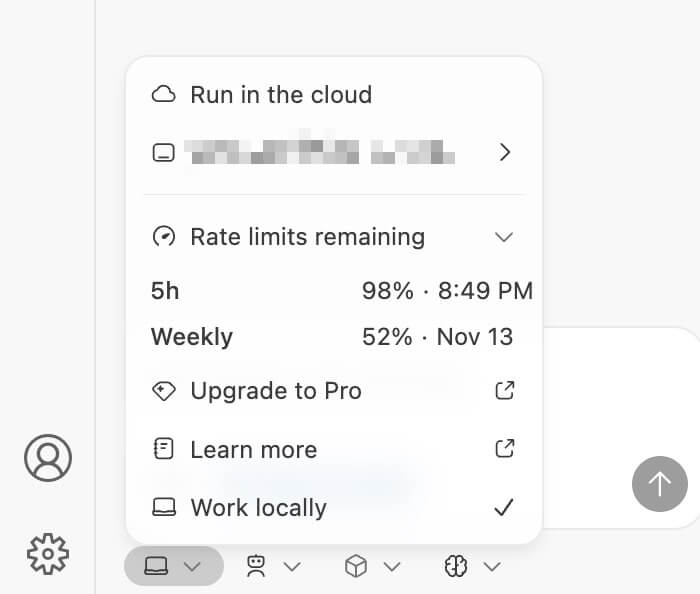Open the laptop environment dropdown
This screenshot has height=594, width=700.
(x=173, y=567)
